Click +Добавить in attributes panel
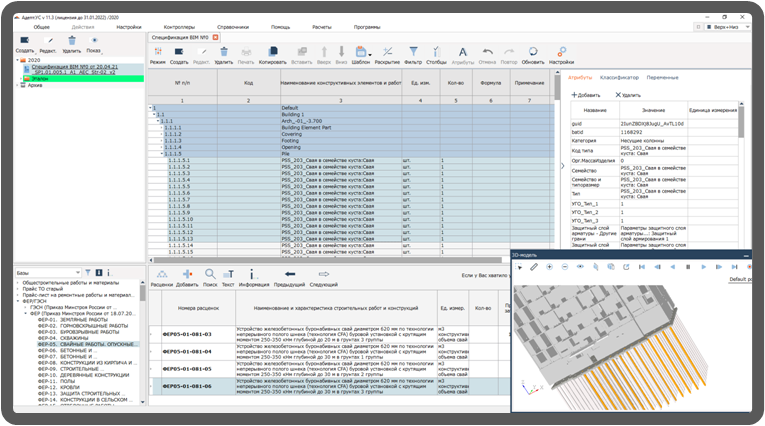The image size is (765, 426). pyautogui.click(x=586, y=95)
